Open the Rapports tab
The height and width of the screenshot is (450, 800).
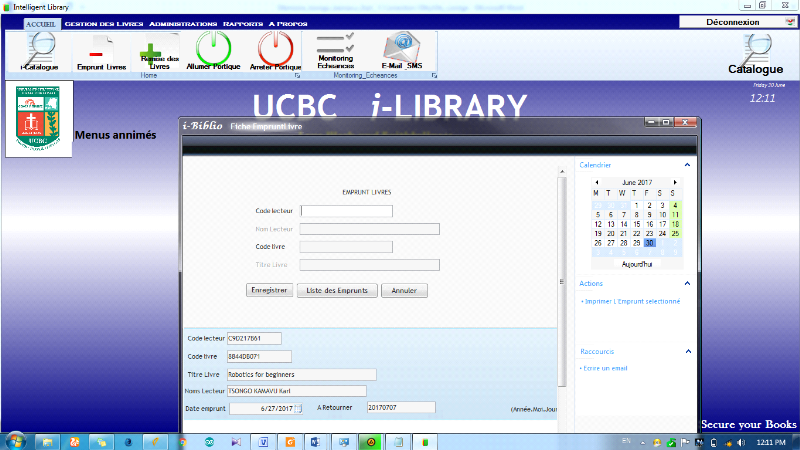click(x=243, y=24)
